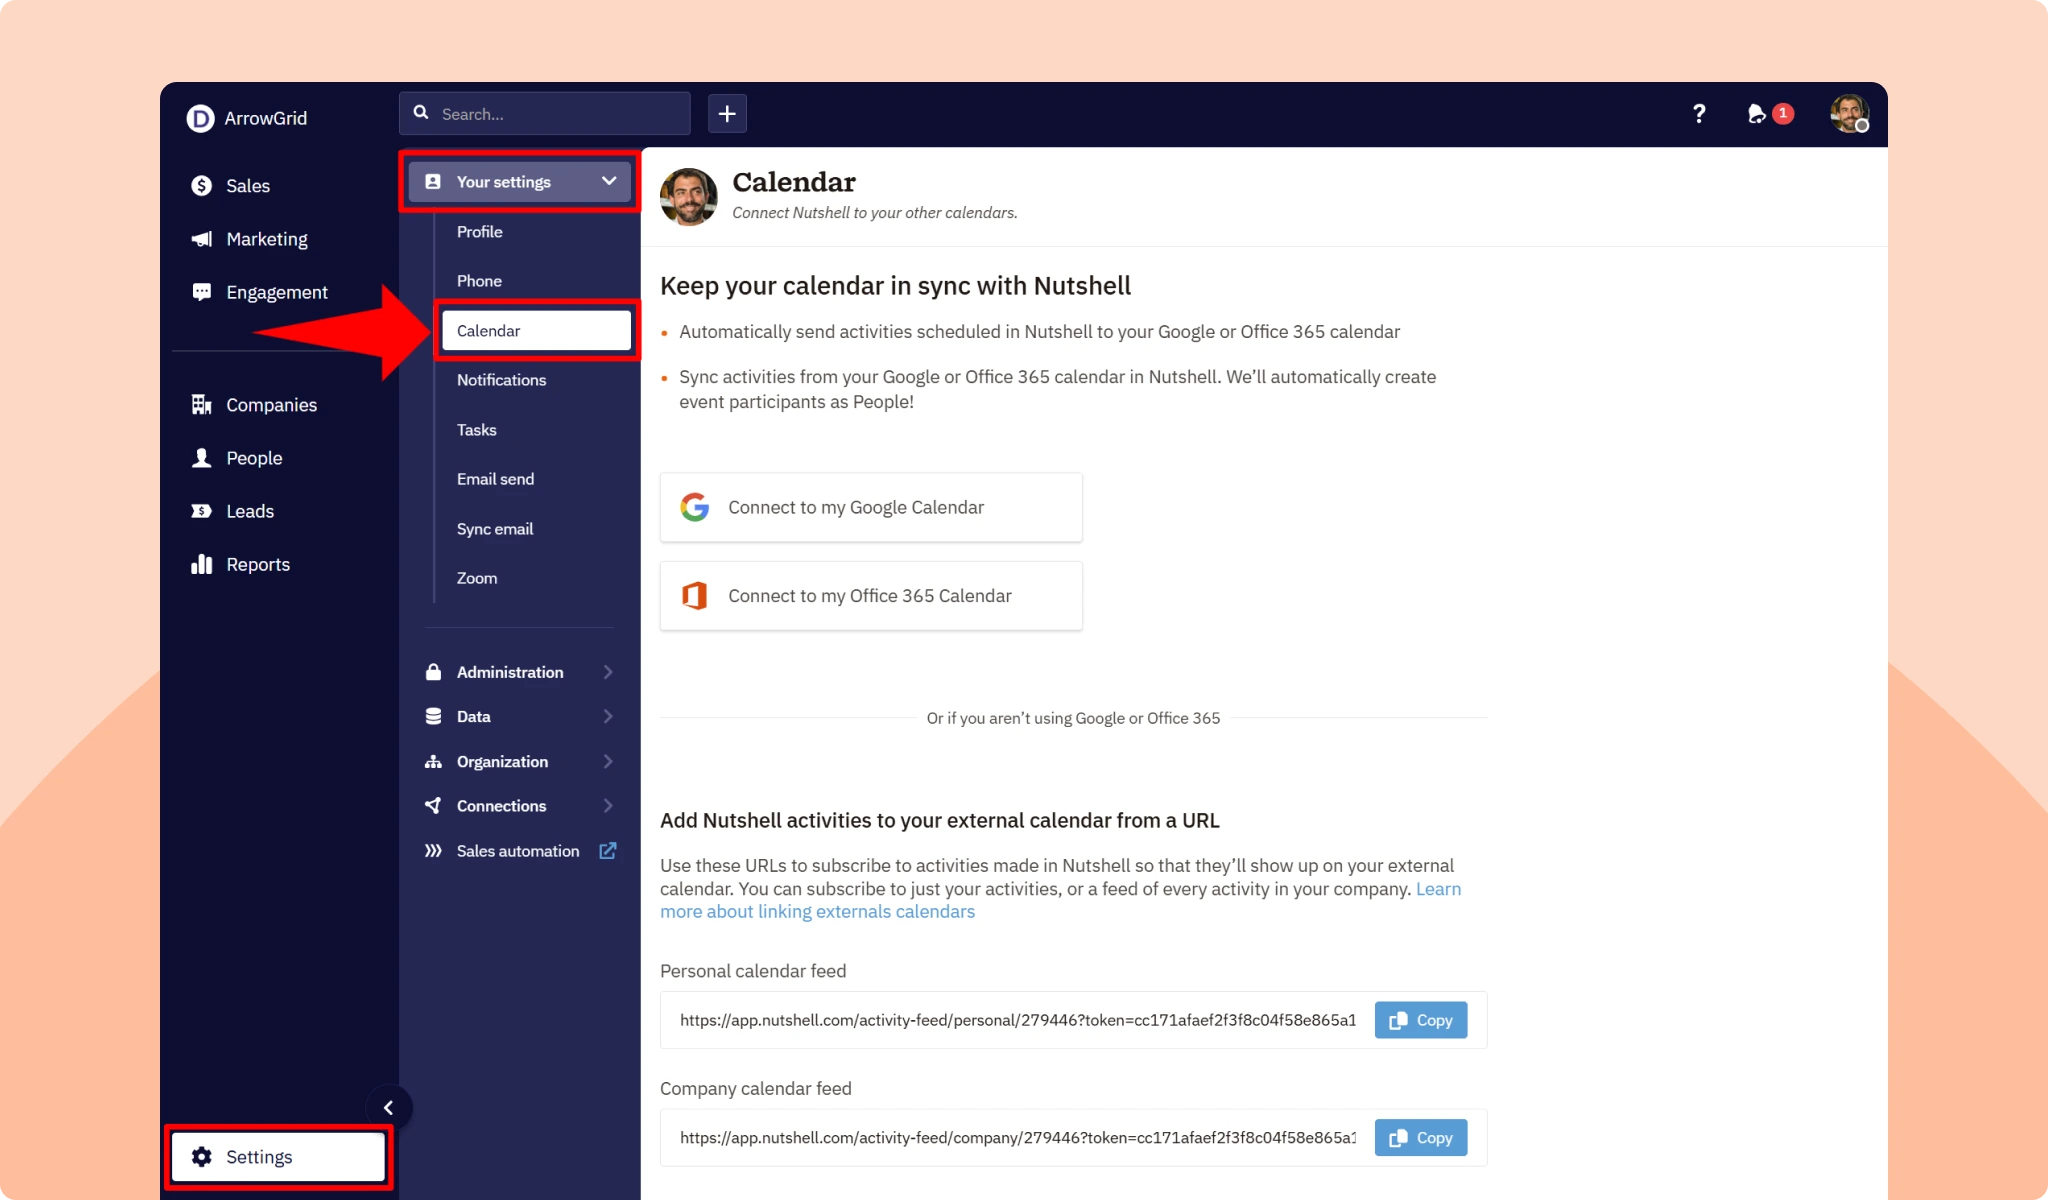Select the People icon in sidebar
This screenshot has height=1200, width=2048.
pos(200,457)
